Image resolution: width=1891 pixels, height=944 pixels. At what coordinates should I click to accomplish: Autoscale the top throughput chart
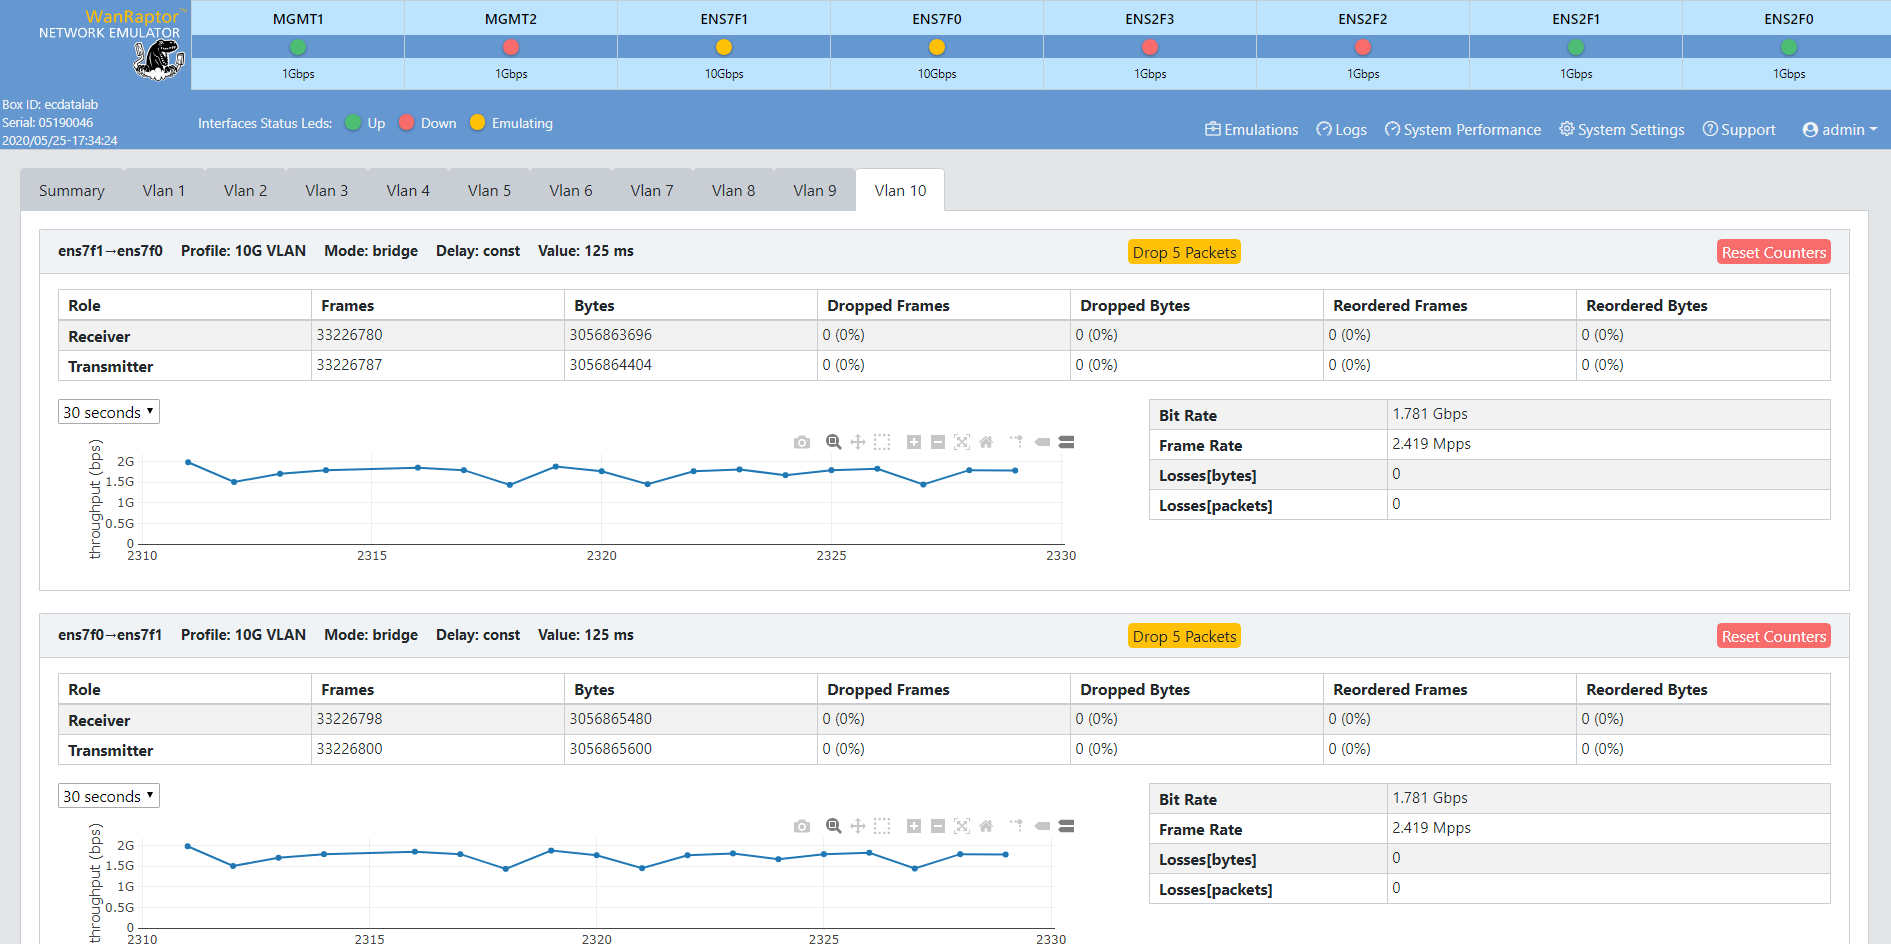[x=962, y=441]
